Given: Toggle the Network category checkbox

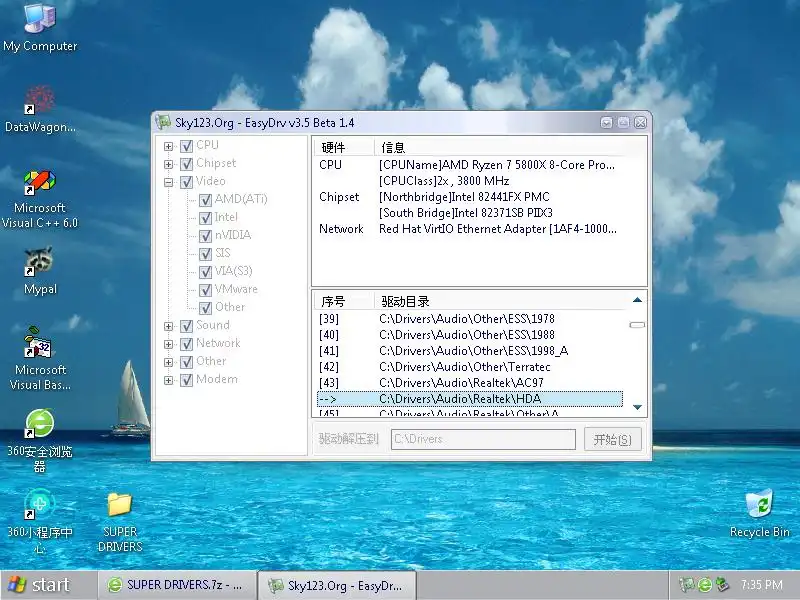Looking at the screenshot, I should pos(187,344).
